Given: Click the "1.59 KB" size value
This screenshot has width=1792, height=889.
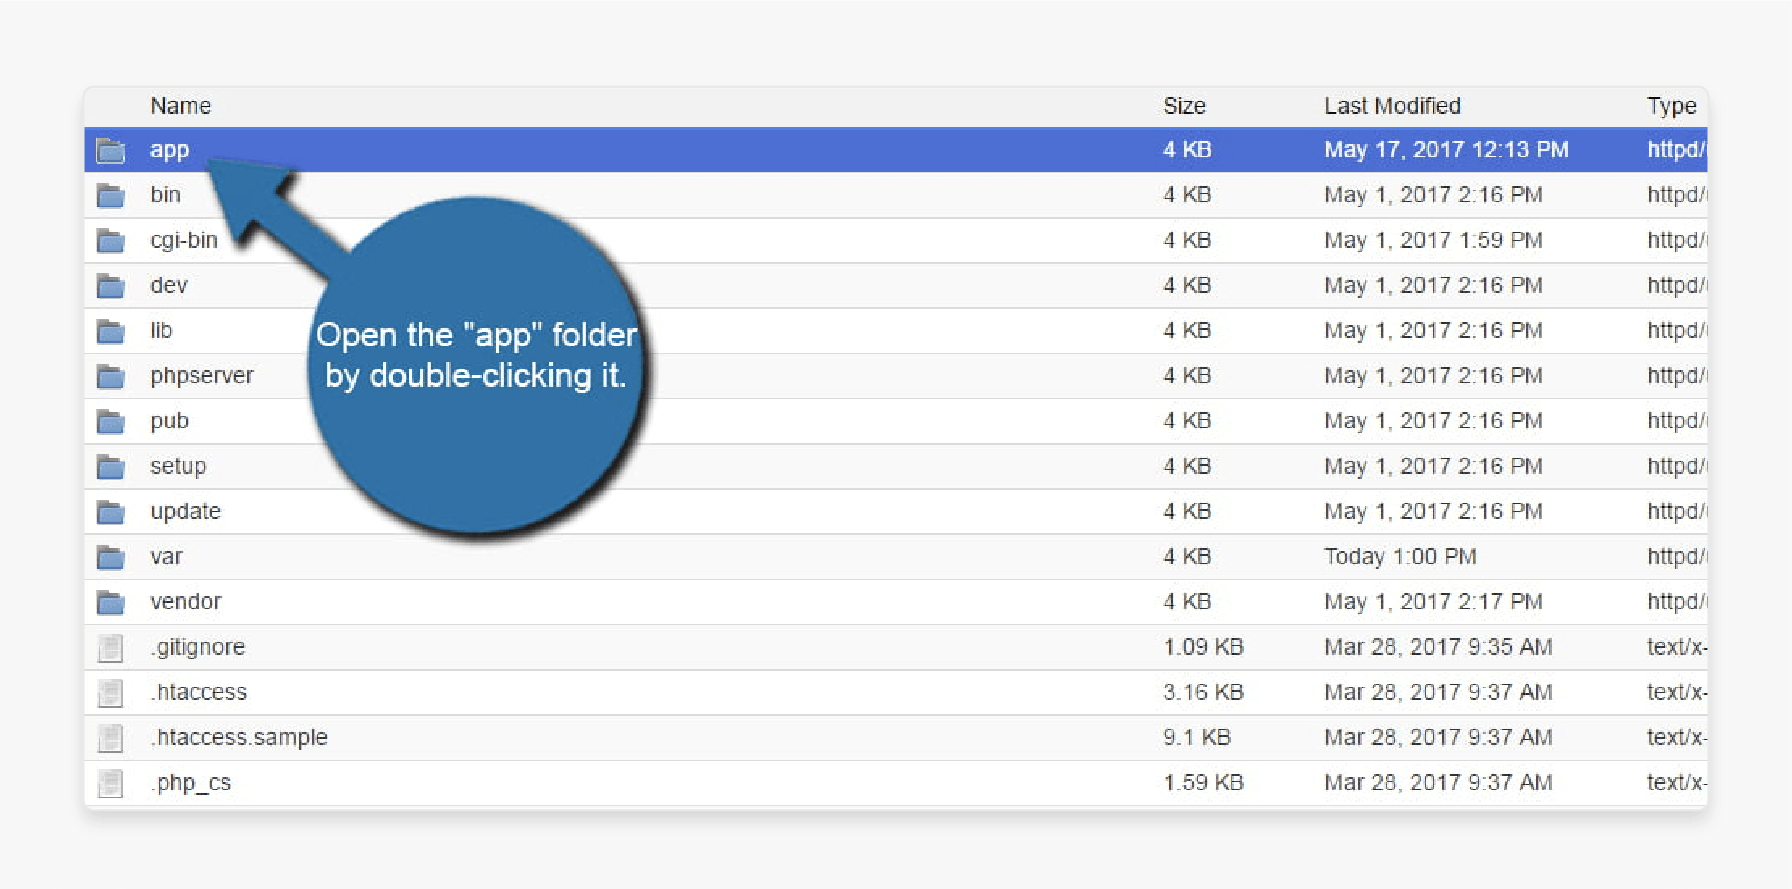Looking at the screenshot, I should point(1203,782).
